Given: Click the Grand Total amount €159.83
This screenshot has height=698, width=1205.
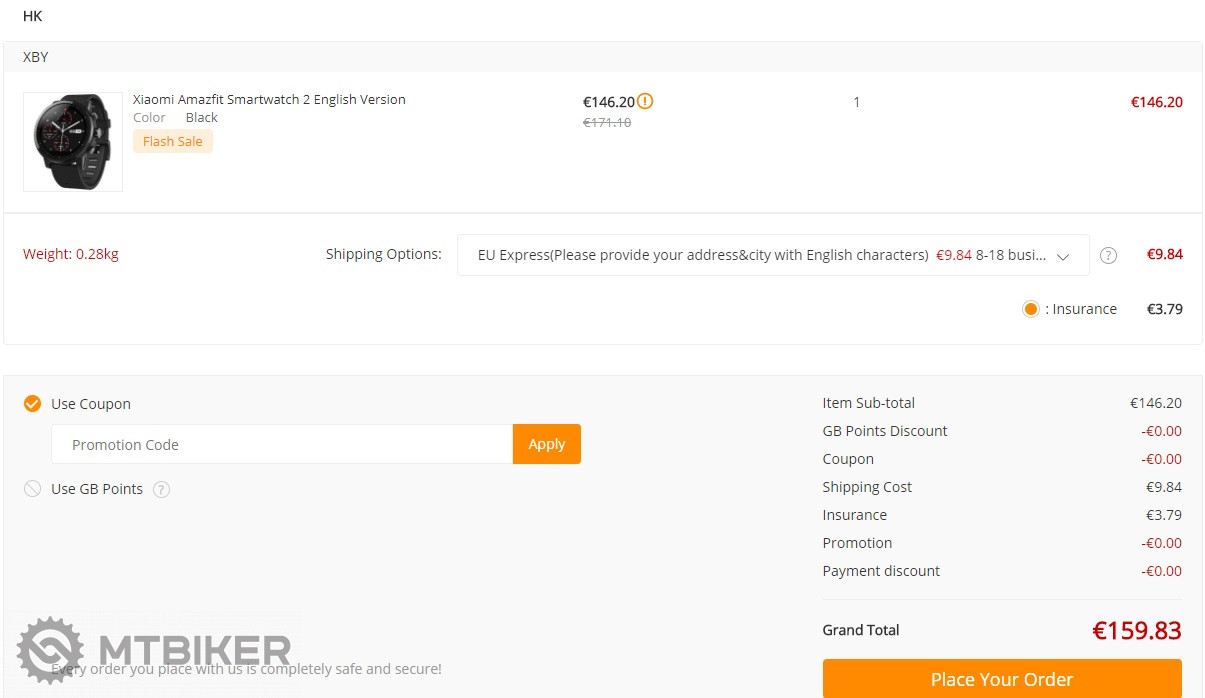Looking at the screenshot, I should coord(1136,631).
